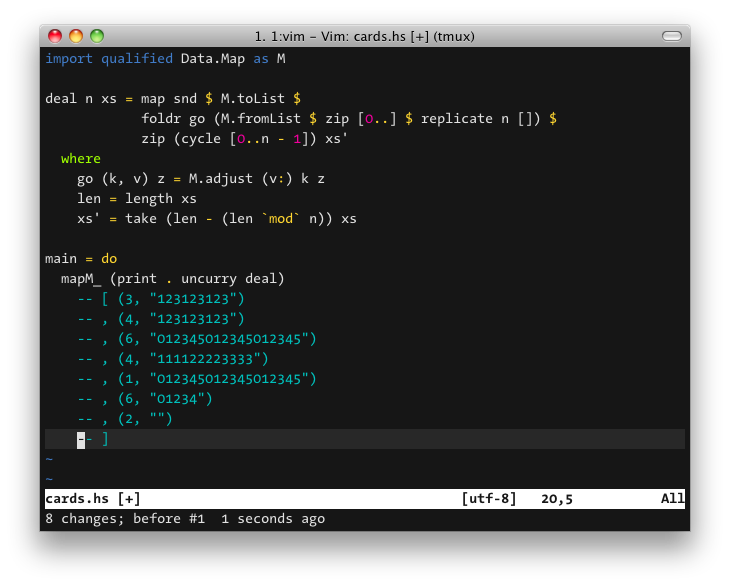
Task: Click 'cards.hs [+]' in the status line
Action: tap(93, 499)
